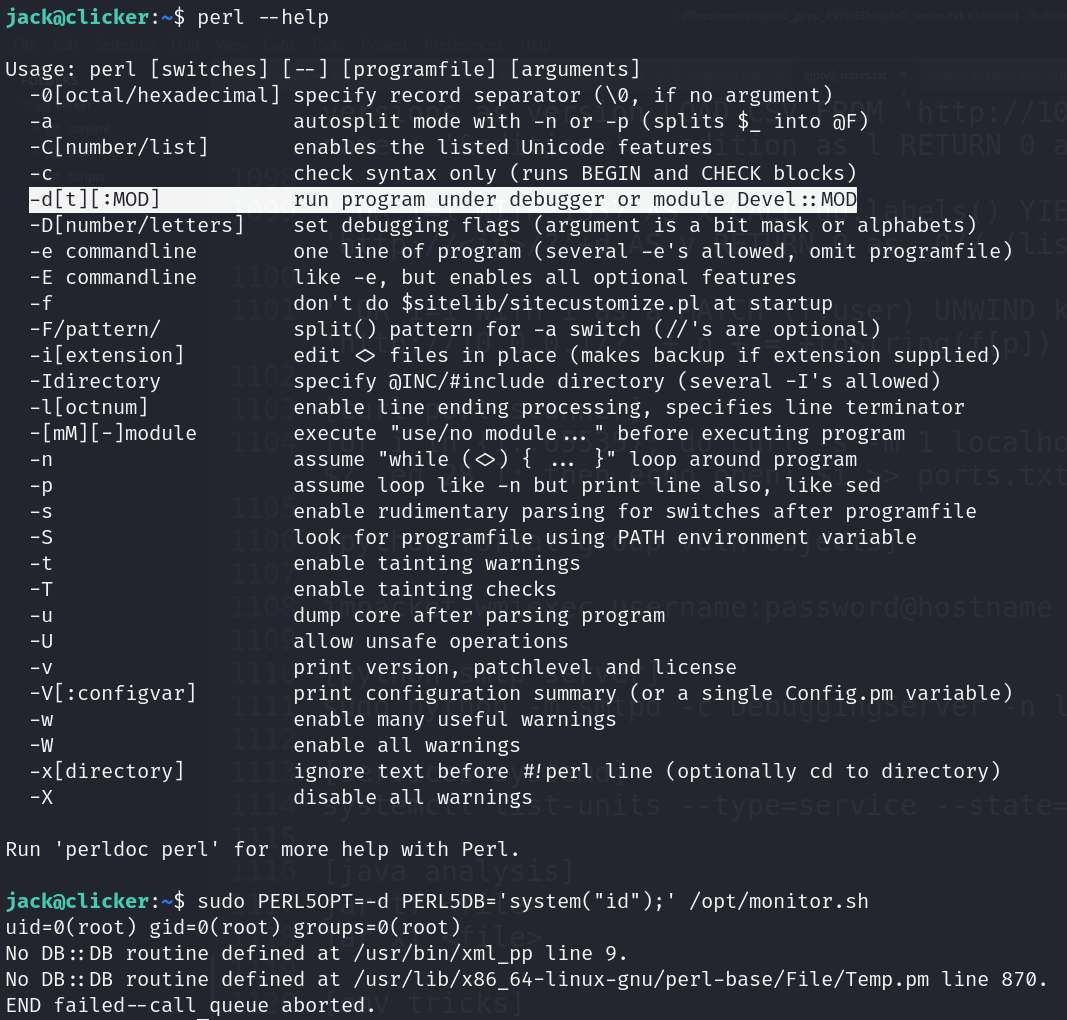Click the -0[octal/hexadecimal] switch
Image resolution: width=1067 pixels, height=1020 pixels.
(x=155, y=95)
